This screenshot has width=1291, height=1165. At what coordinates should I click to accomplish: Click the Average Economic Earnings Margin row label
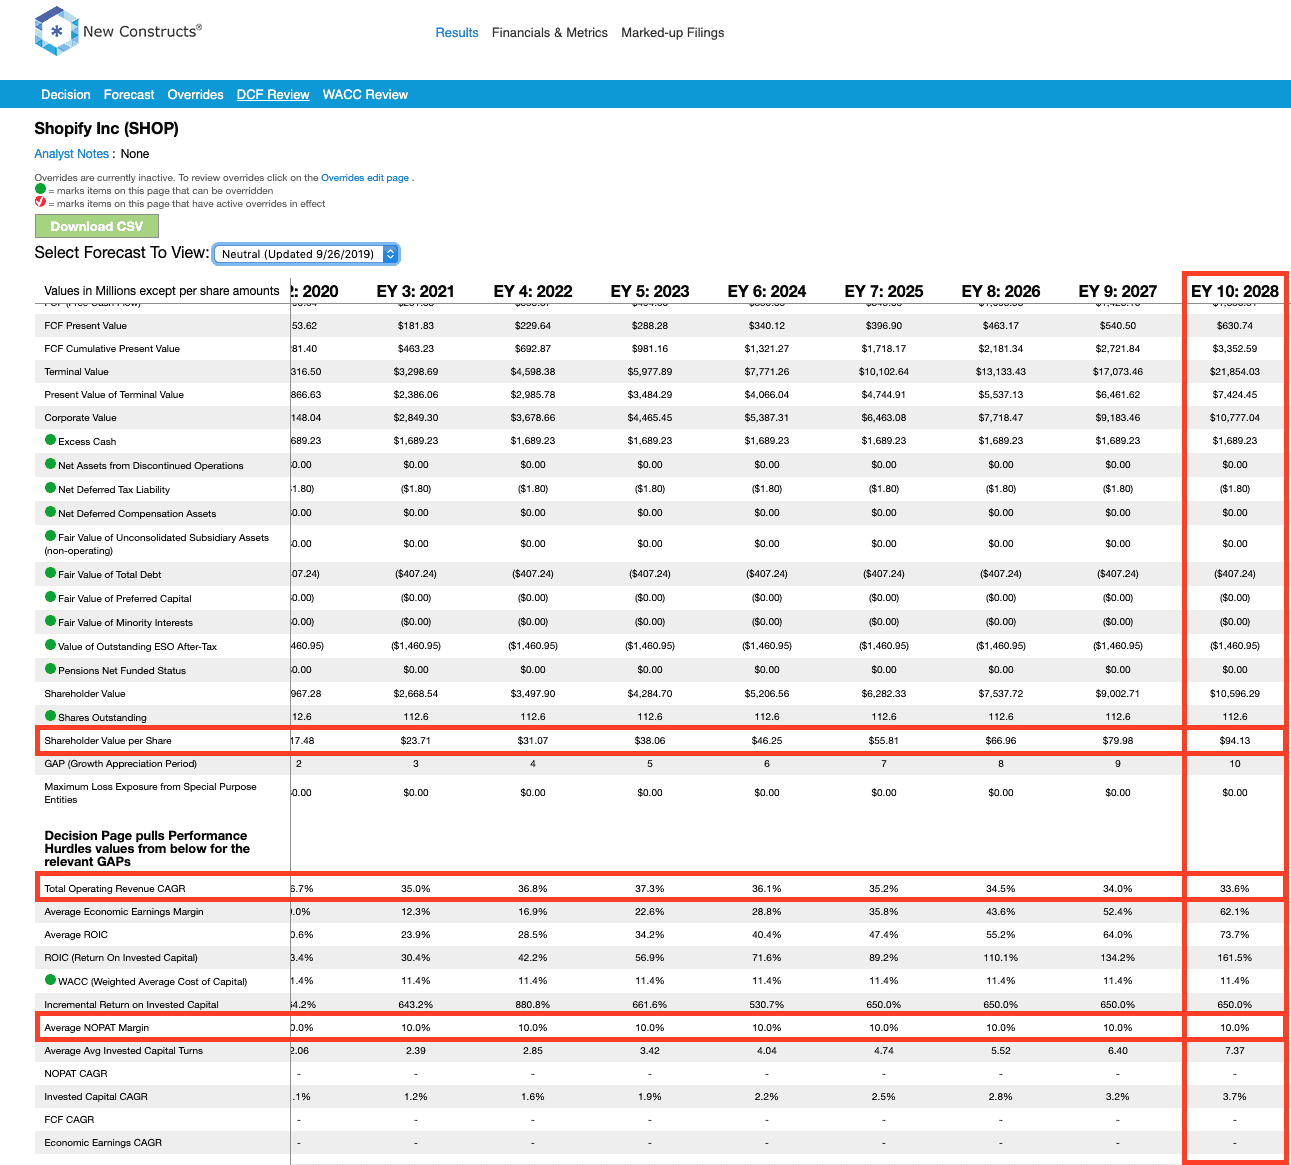point(124,912)
